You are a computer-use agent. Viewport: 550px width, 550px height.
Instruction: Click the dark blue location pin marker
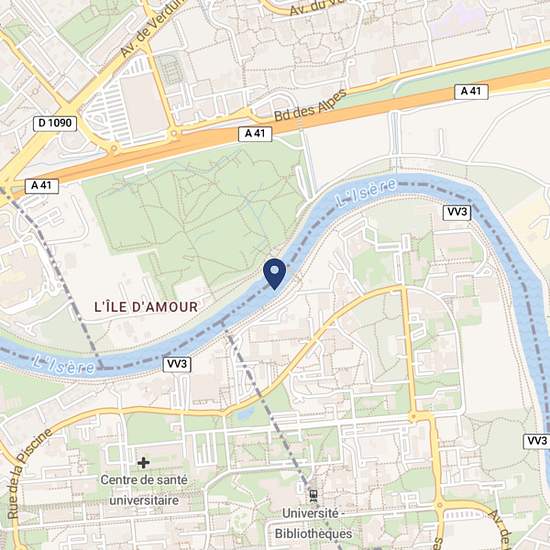tap(275, 274)
